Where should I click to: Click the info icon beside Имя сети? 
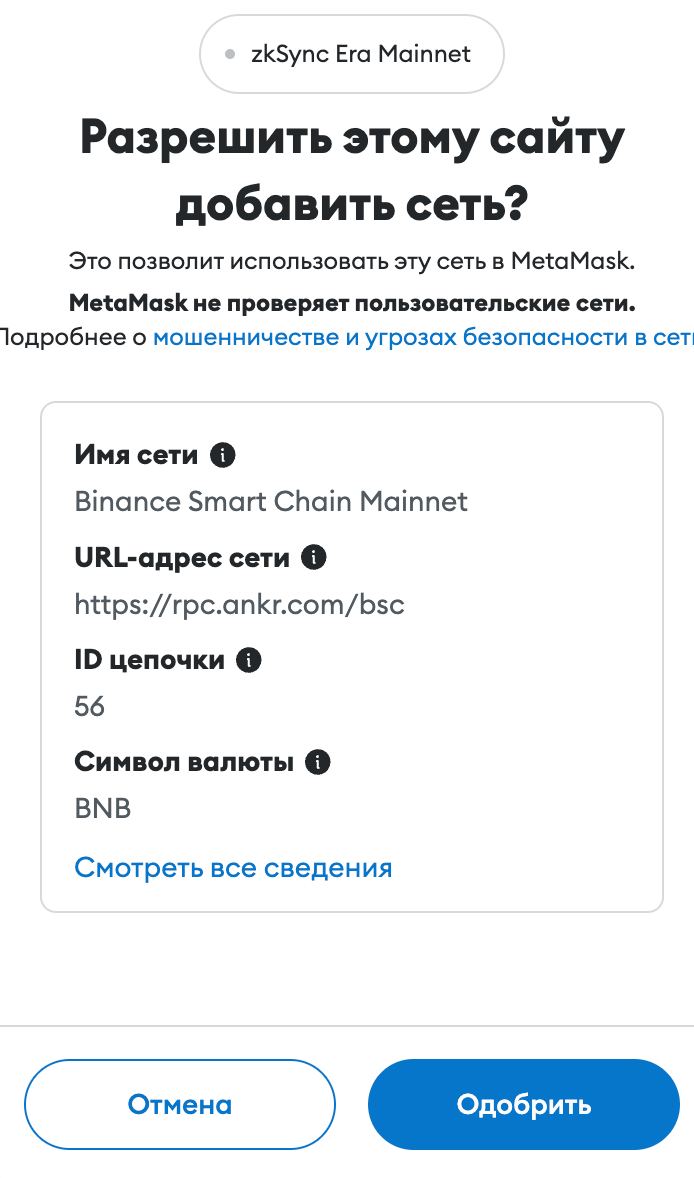point(222,455)
